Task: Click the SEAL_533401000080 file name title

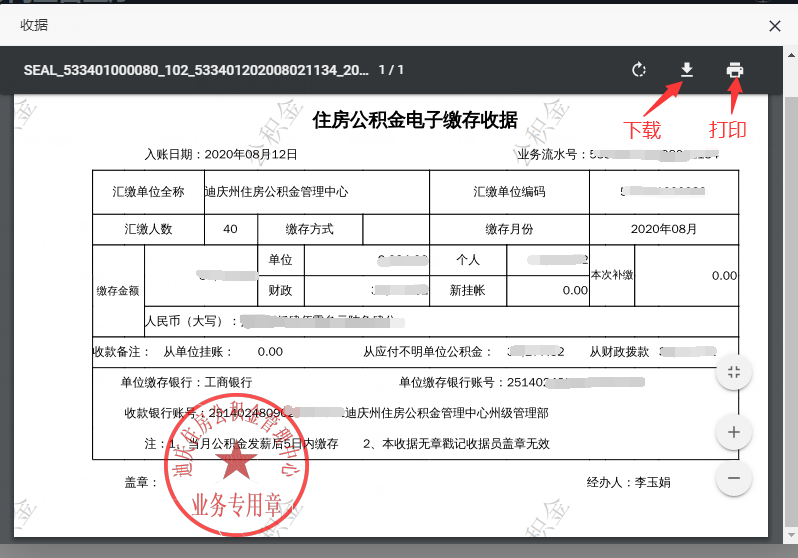Action: click(x=195, y=70)
